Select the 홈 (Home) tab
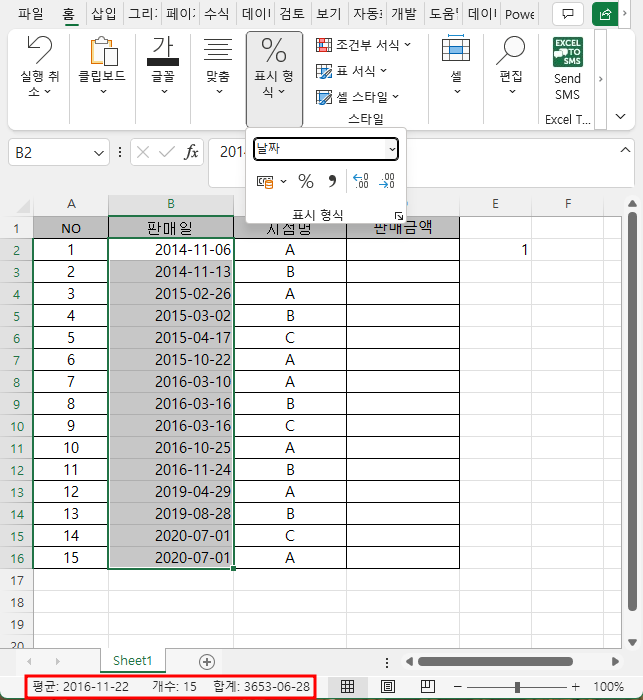The height and width of the screenshot is (700, 643). [68, 14]
